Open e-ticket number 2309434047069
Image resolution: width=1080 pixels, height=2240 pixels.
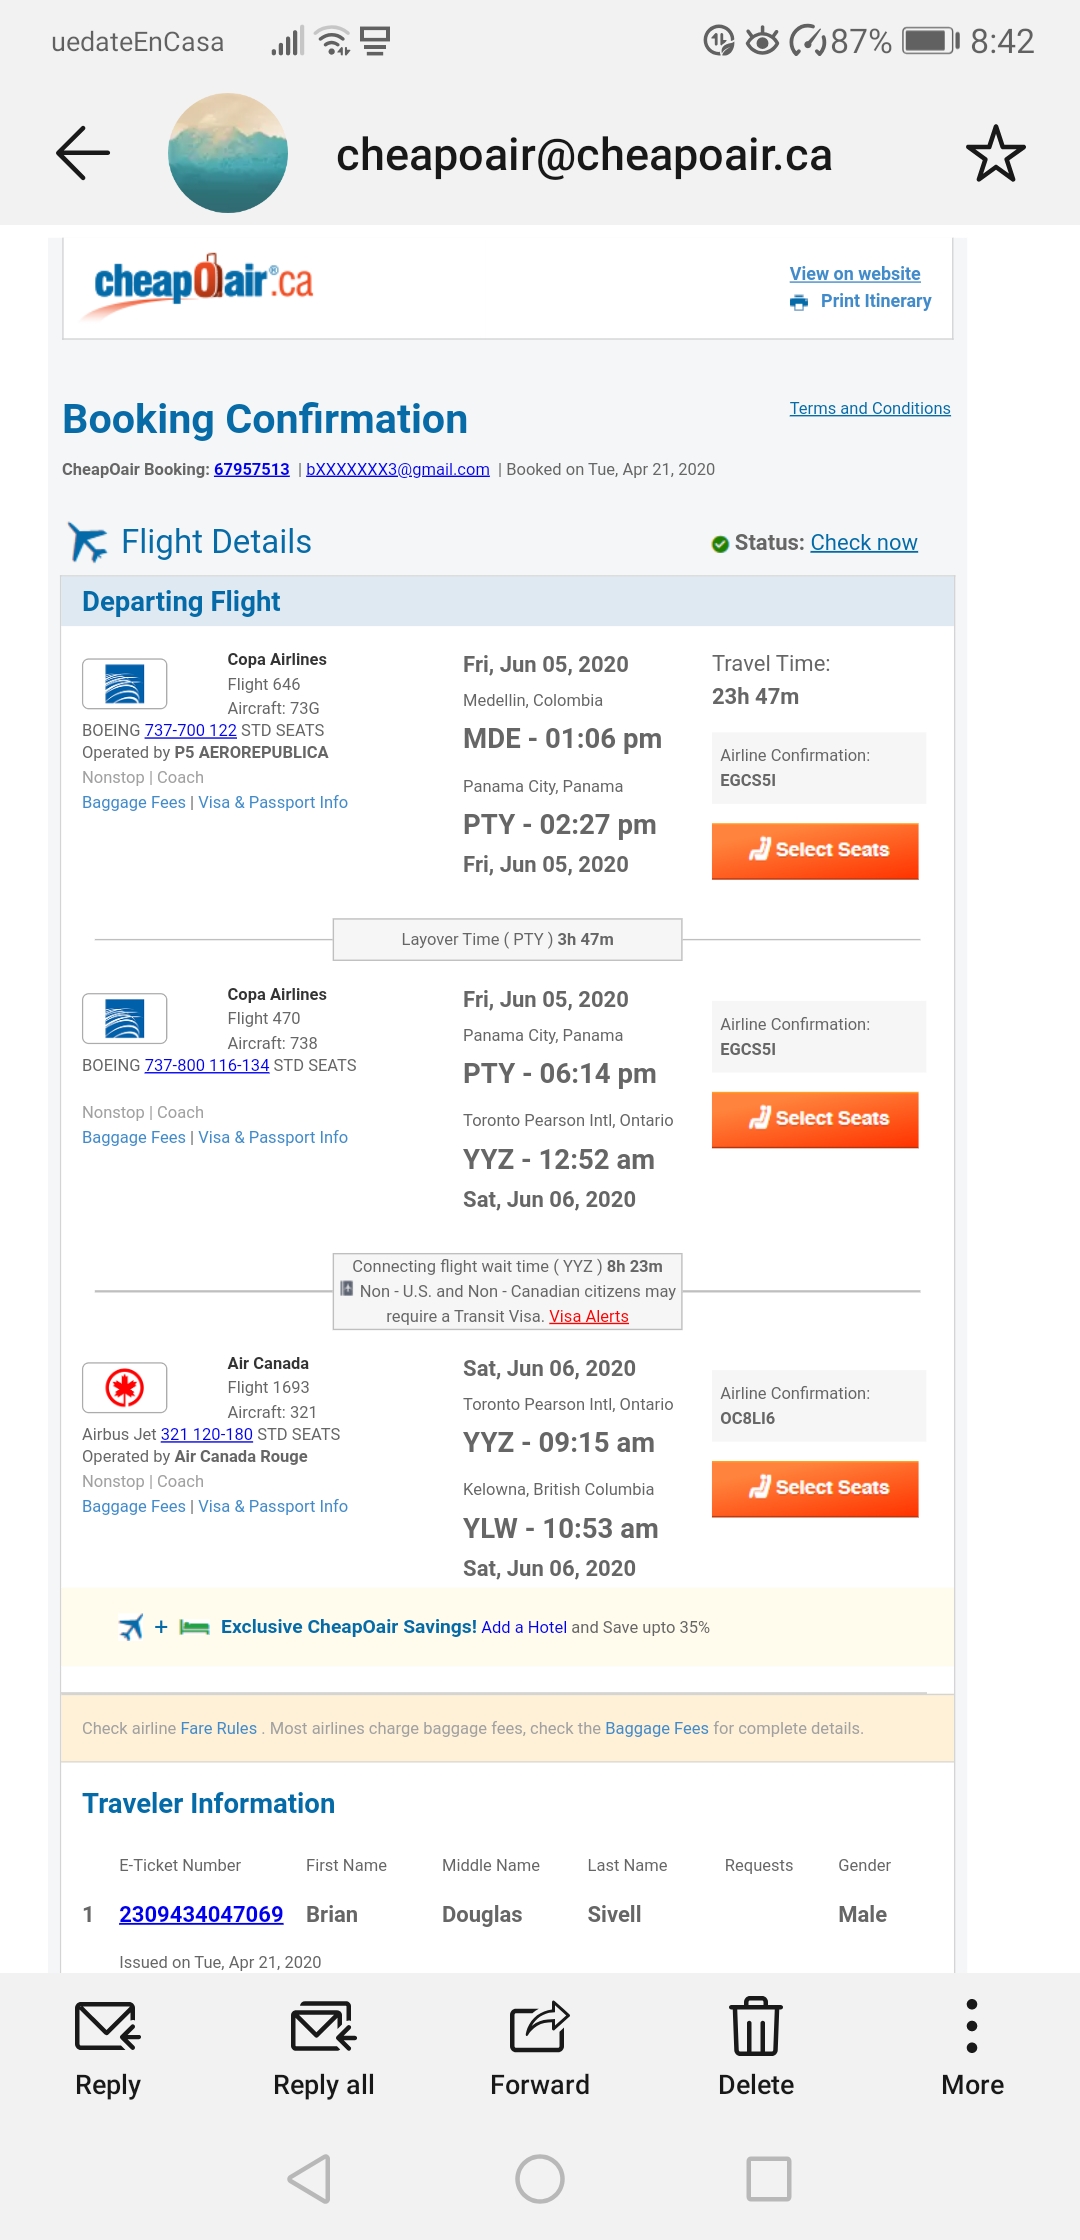pyautogui.click(x=201, y=1914)
